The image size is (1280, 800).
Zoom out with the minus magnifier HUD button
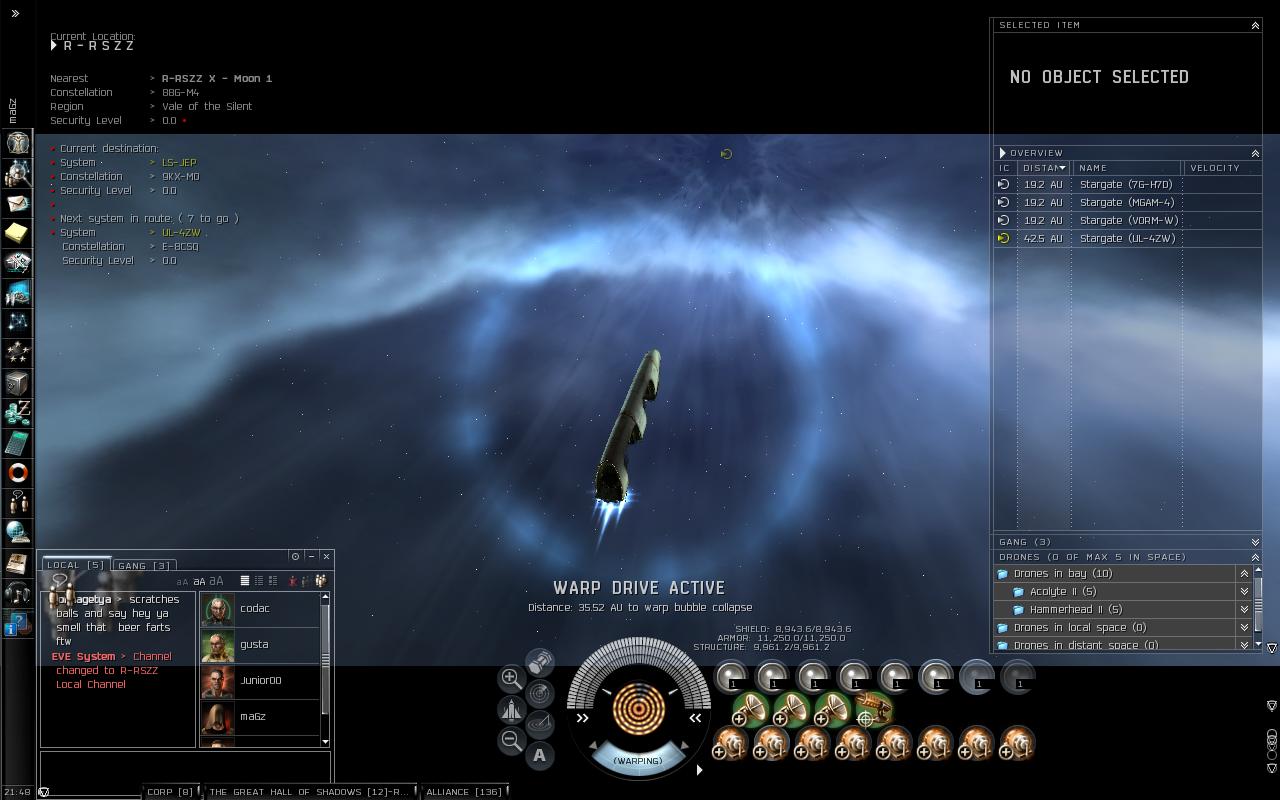pyautogui.click(x=511, y=740)
